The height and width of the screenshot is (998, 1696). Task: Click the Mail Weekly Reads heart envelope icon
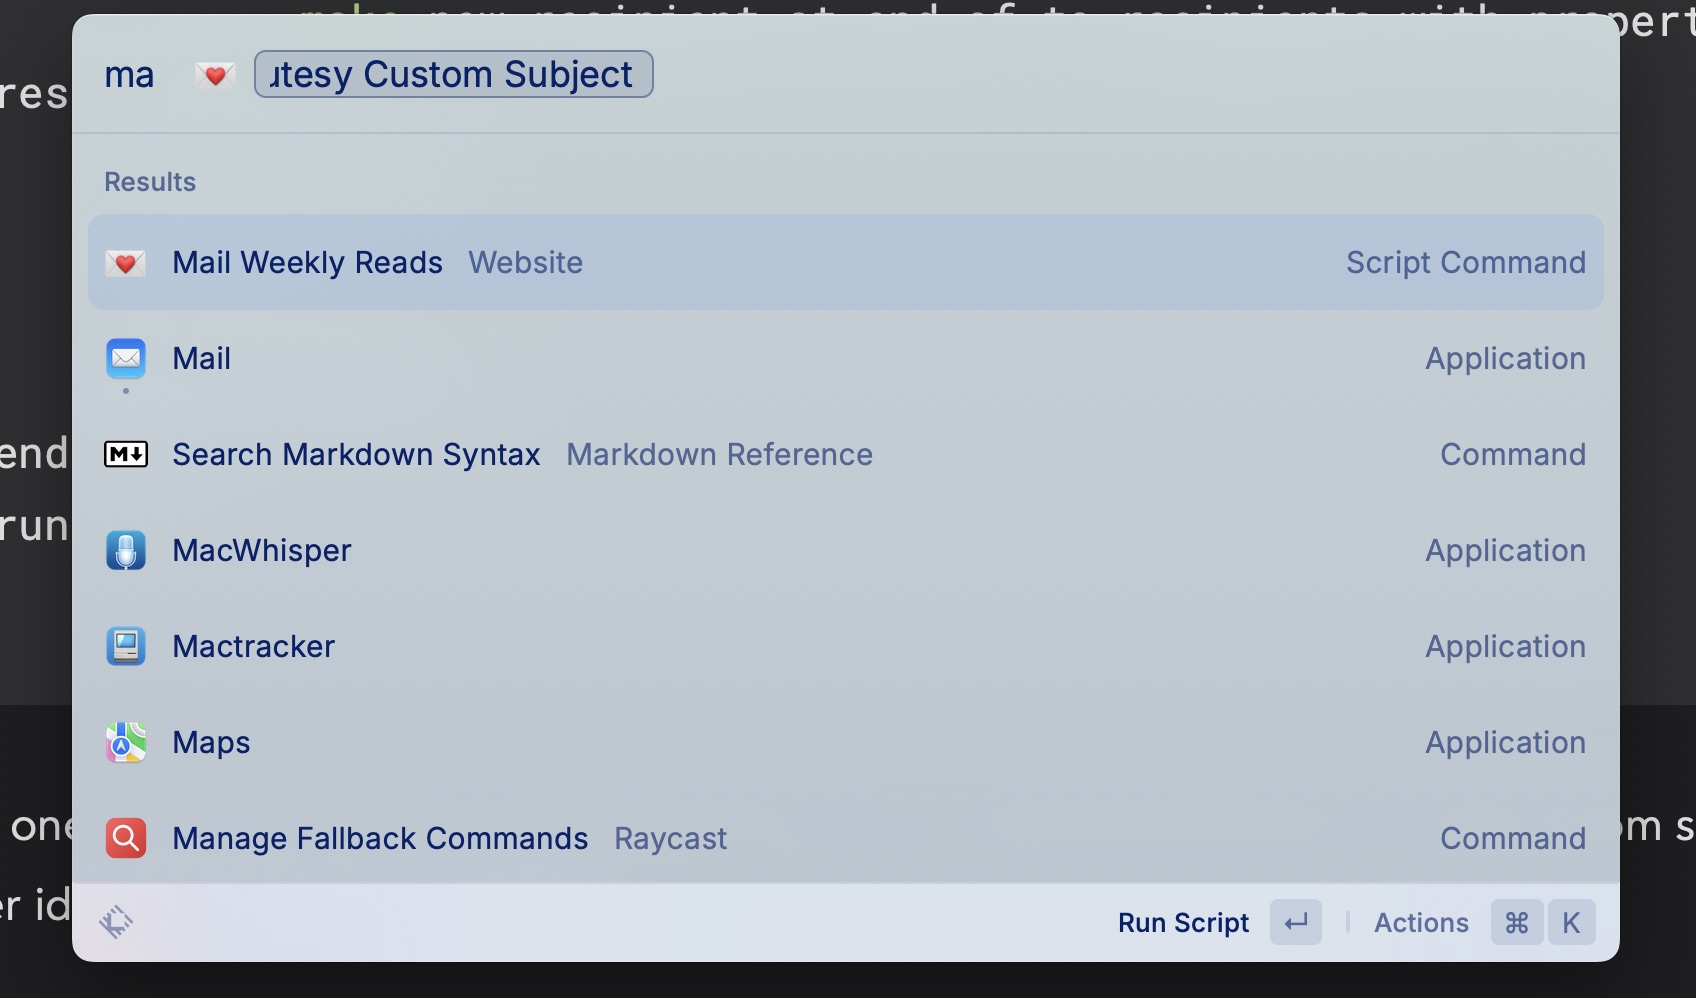click(126, 263)
